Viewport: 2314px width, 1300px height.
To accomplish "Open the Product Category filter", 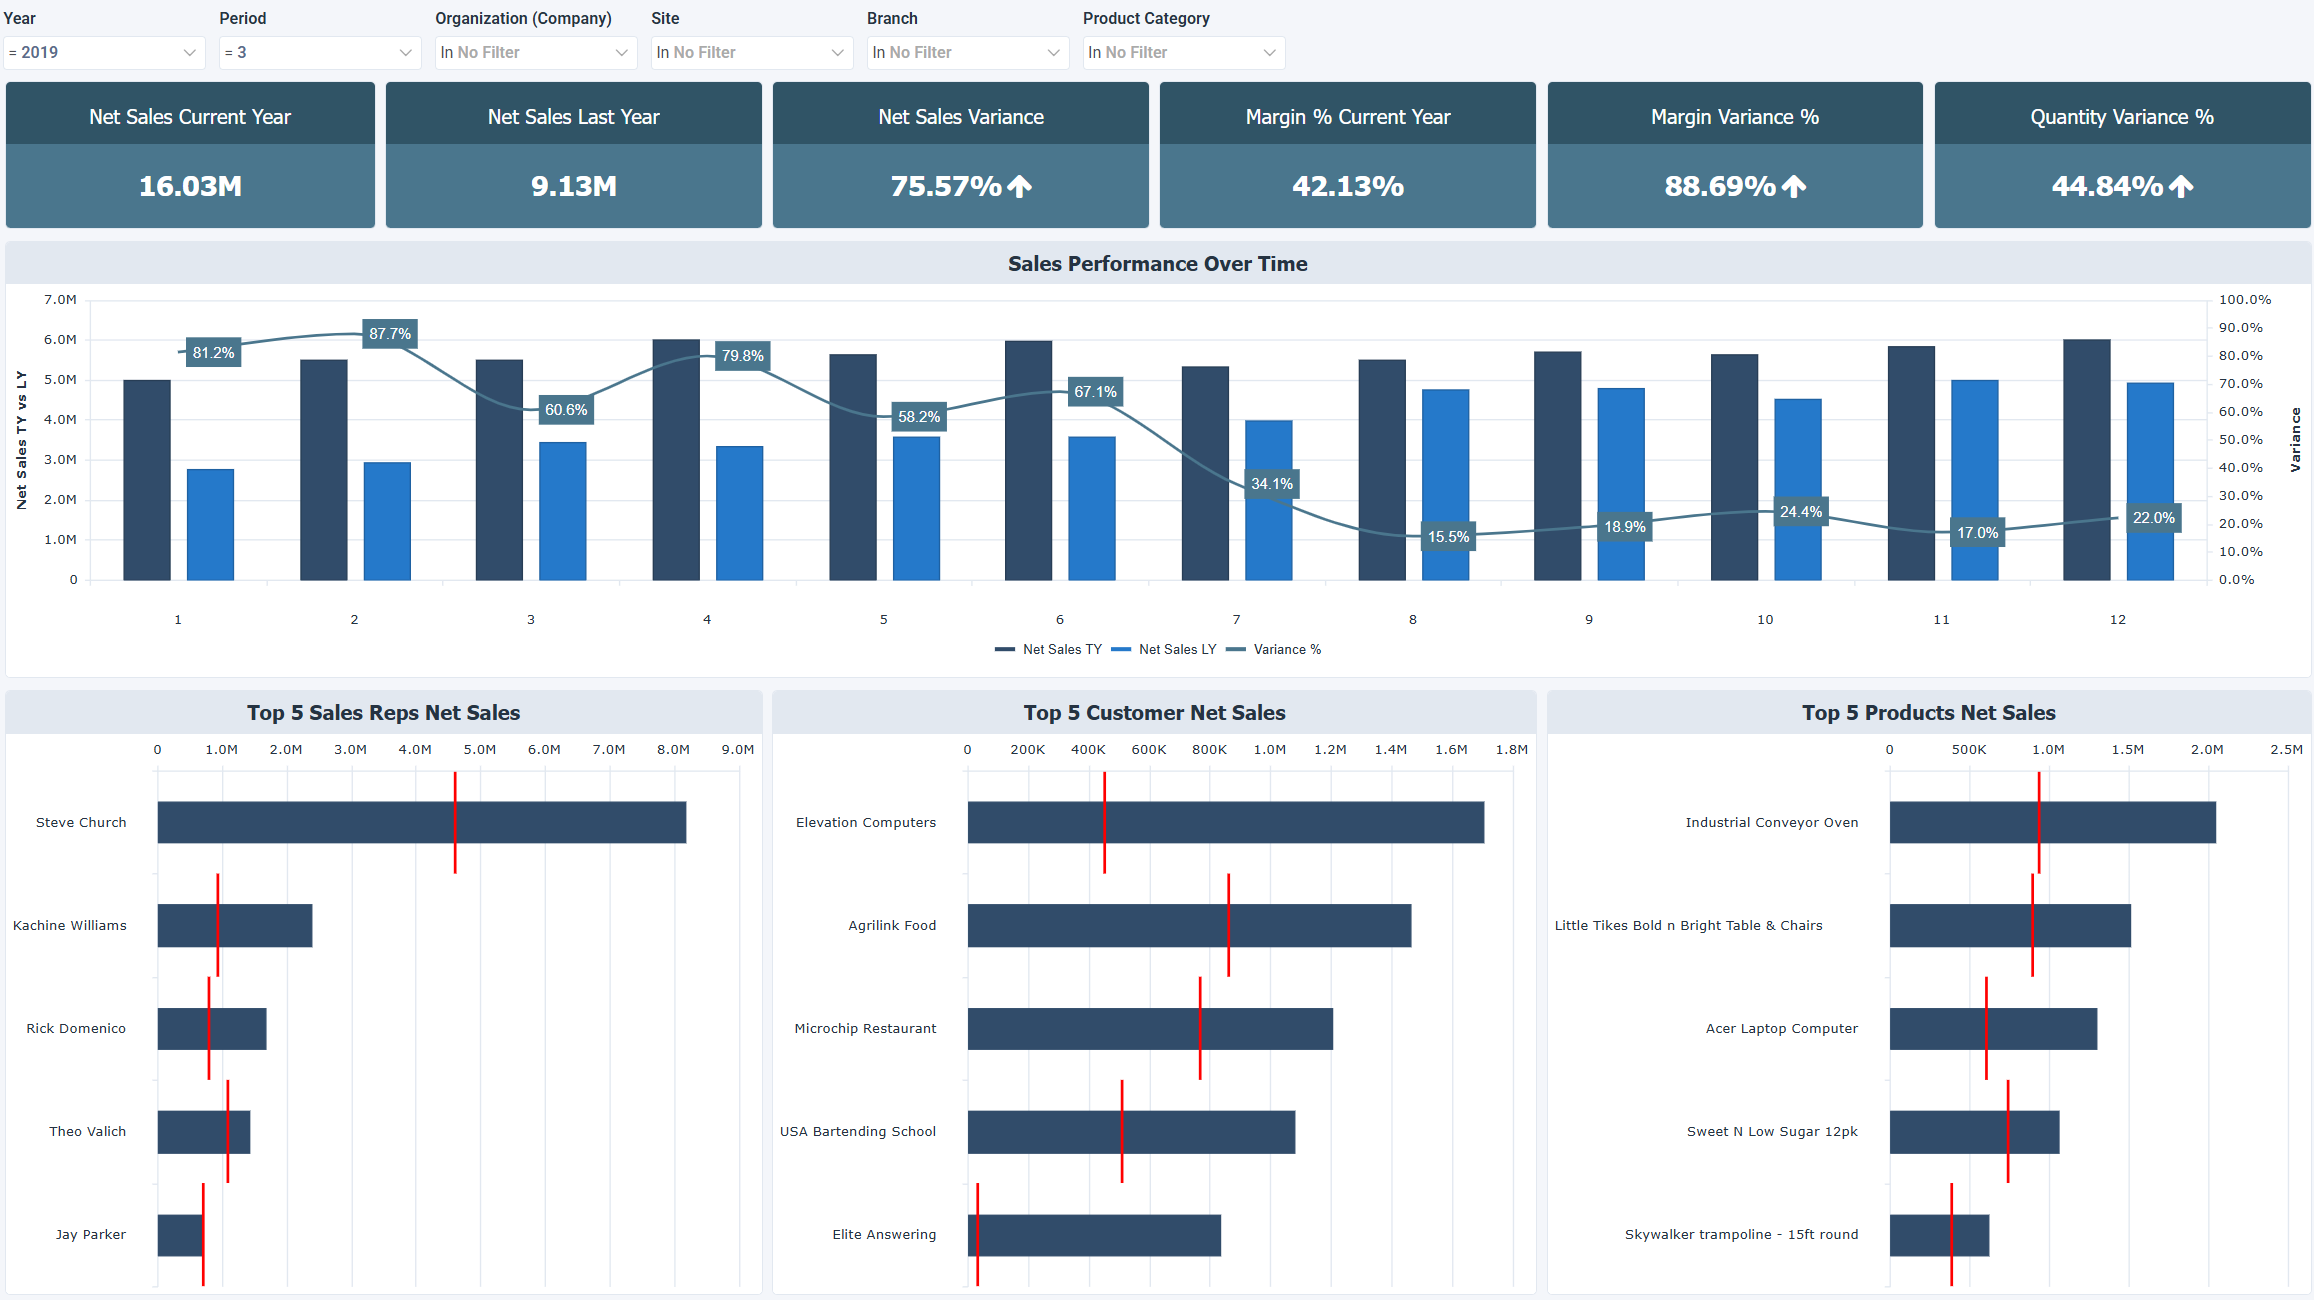I will (x=1183, y=52).
